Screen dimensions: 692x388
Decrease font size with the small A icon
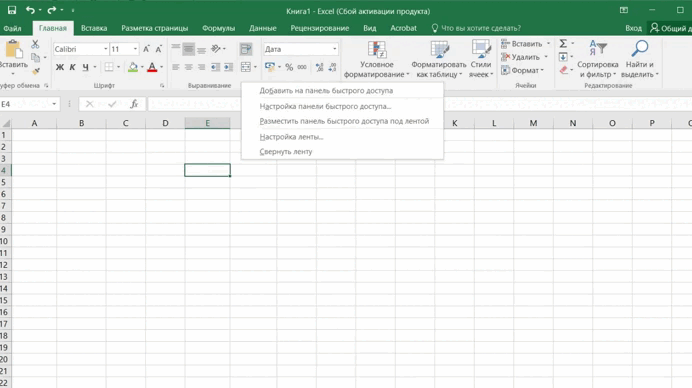click(158, 49)
